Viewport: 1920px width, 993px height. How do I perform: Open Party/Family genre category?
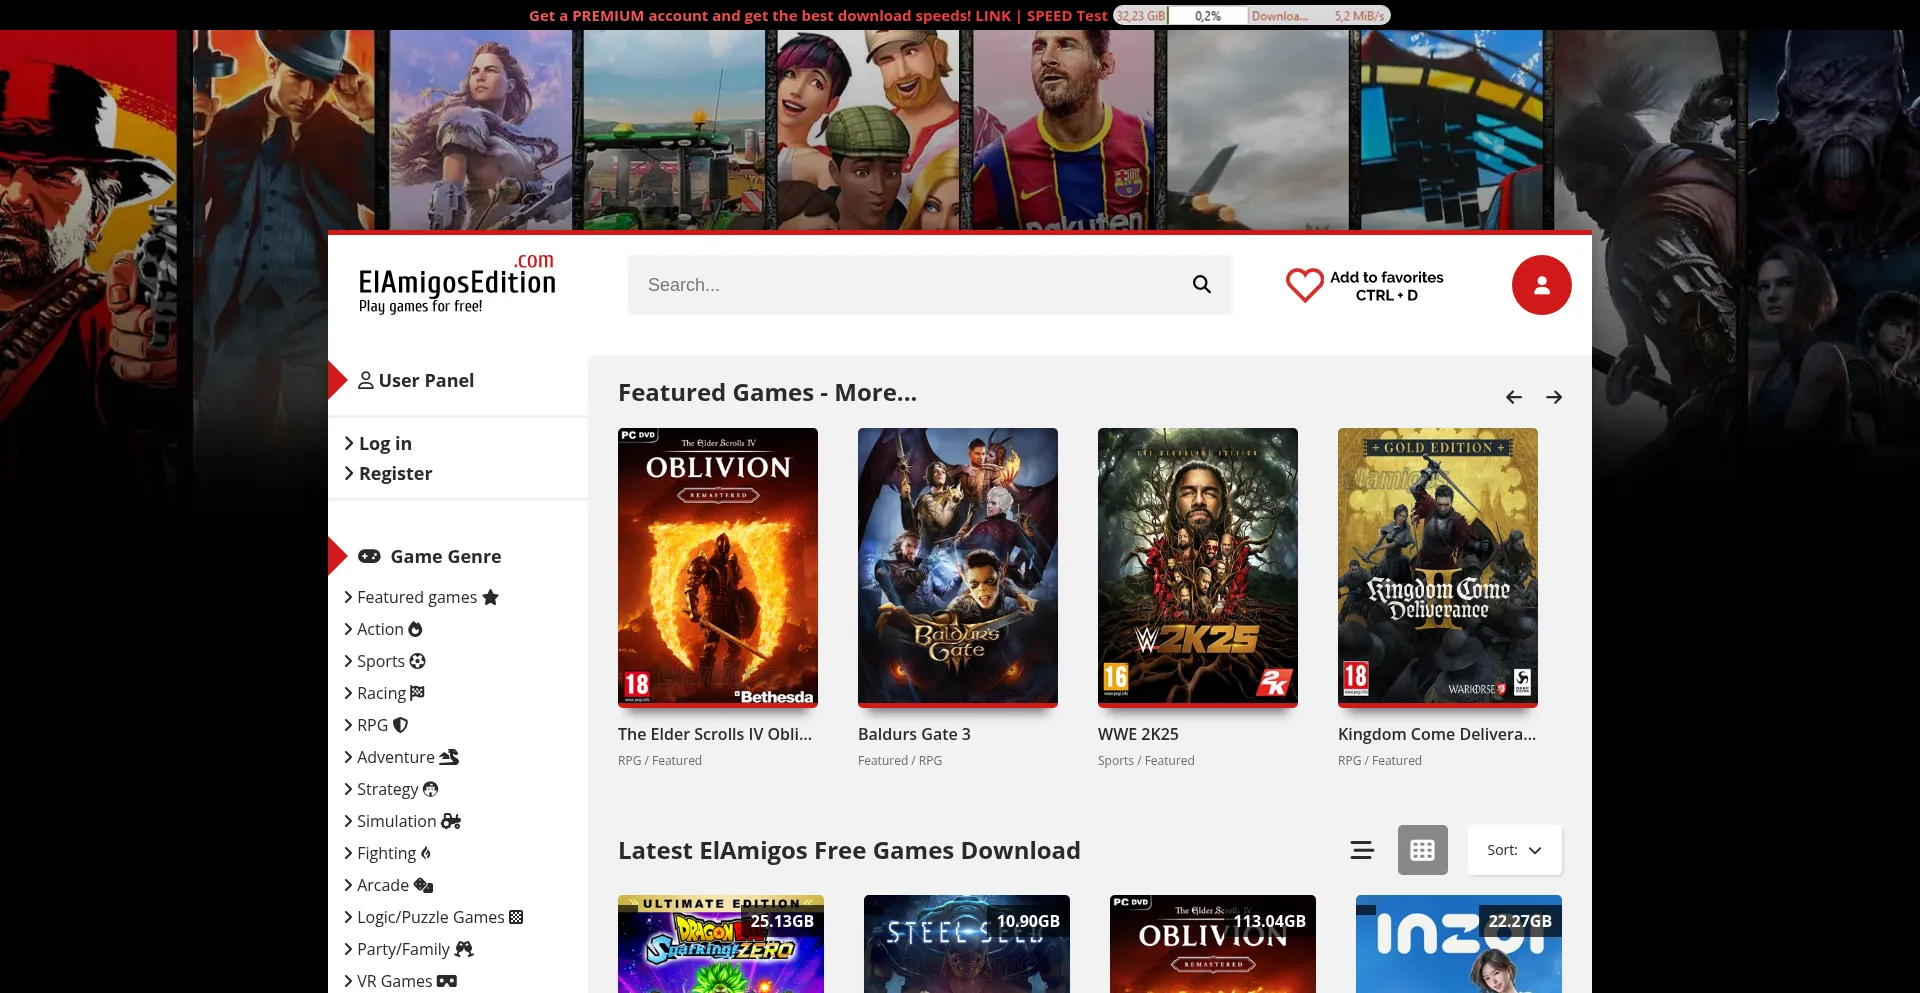point(403,949)
